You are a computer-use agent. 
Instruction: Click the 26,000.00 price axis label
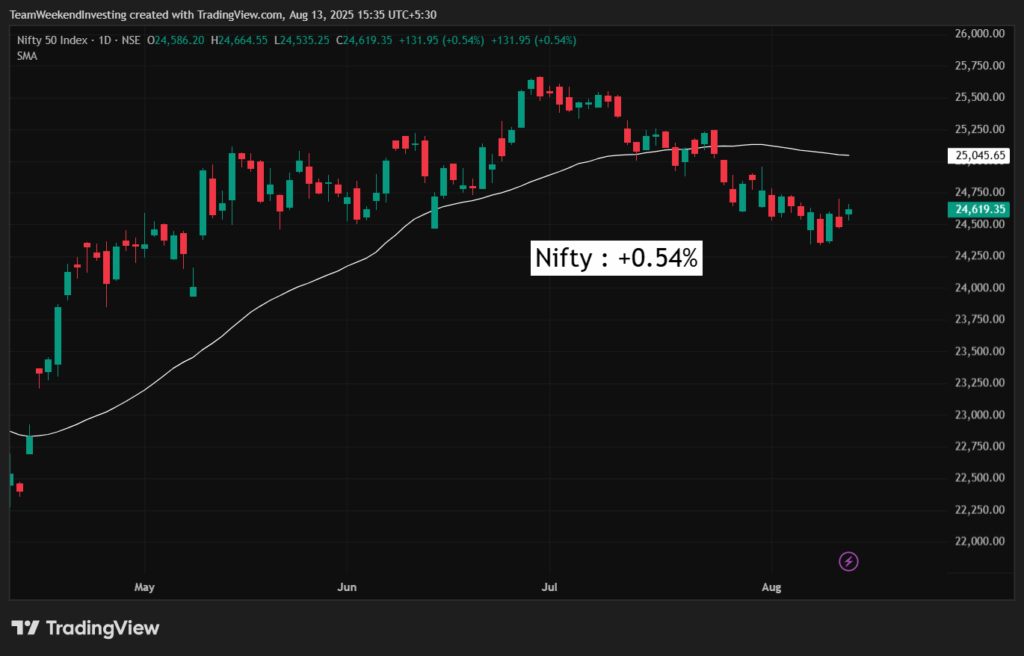tap(980, 34)
